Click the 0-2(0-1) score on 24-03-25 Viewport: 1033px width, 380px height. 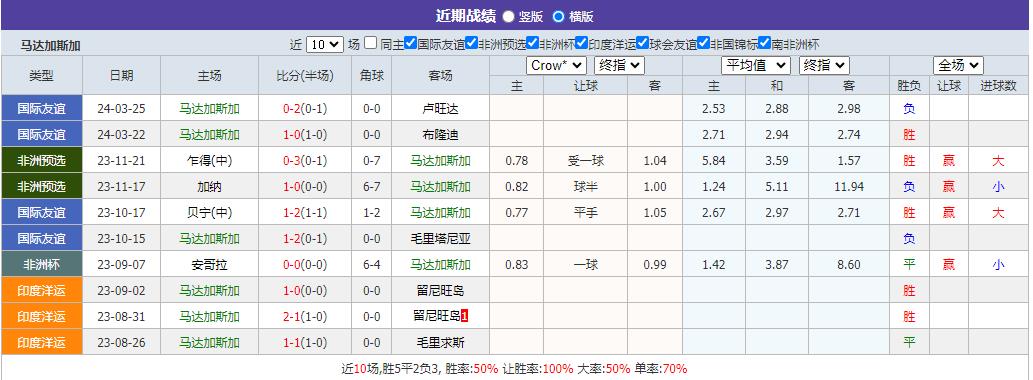[305, 109]
